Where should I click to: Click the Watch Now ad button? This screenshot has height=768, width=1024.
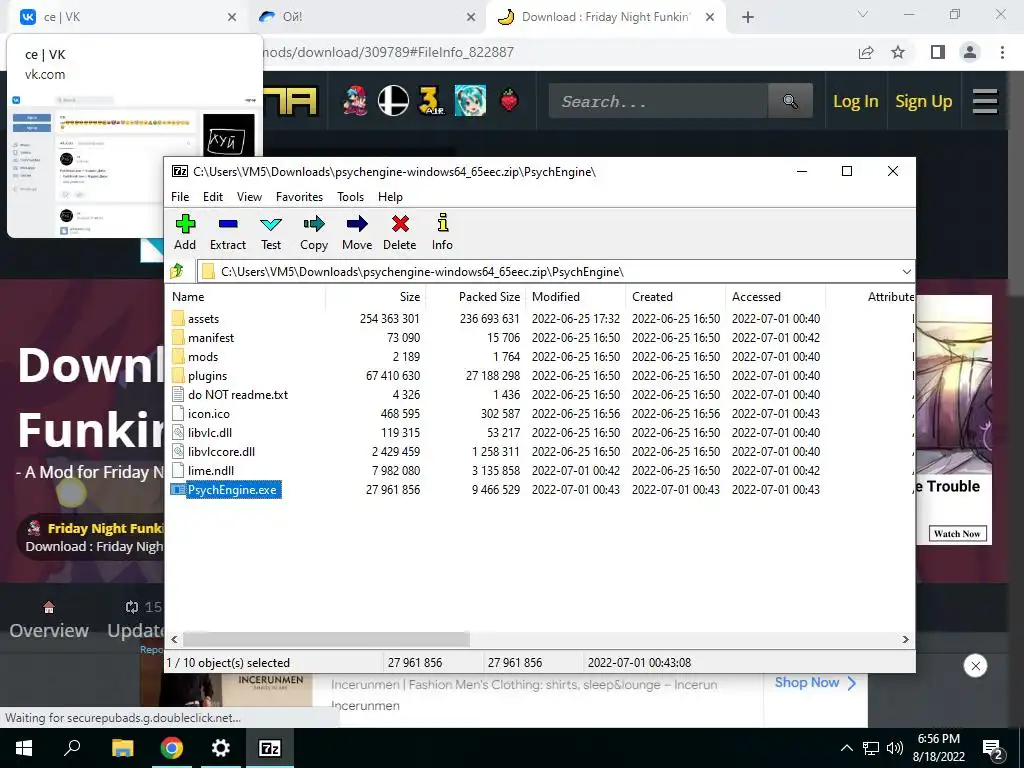coord(957,534)
